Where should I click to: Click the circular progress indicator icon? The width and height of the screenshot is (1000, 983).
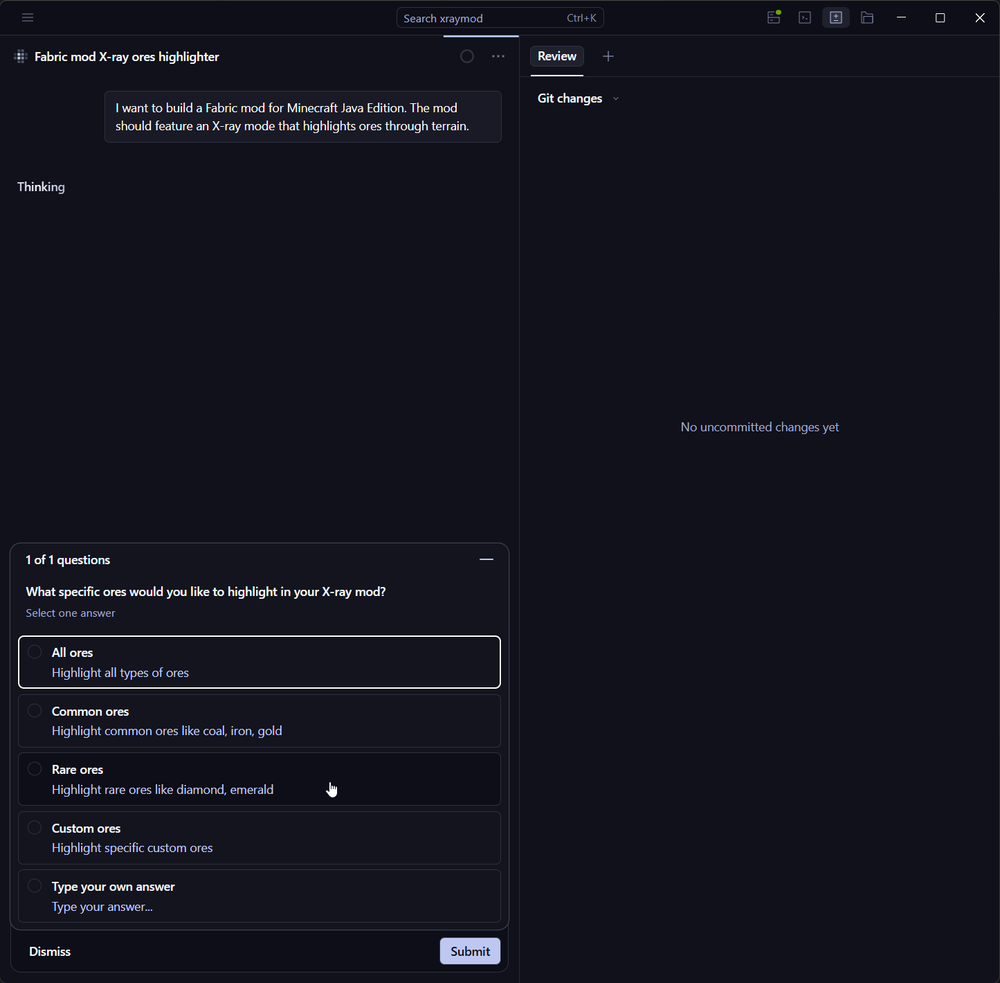coord(467,57)
